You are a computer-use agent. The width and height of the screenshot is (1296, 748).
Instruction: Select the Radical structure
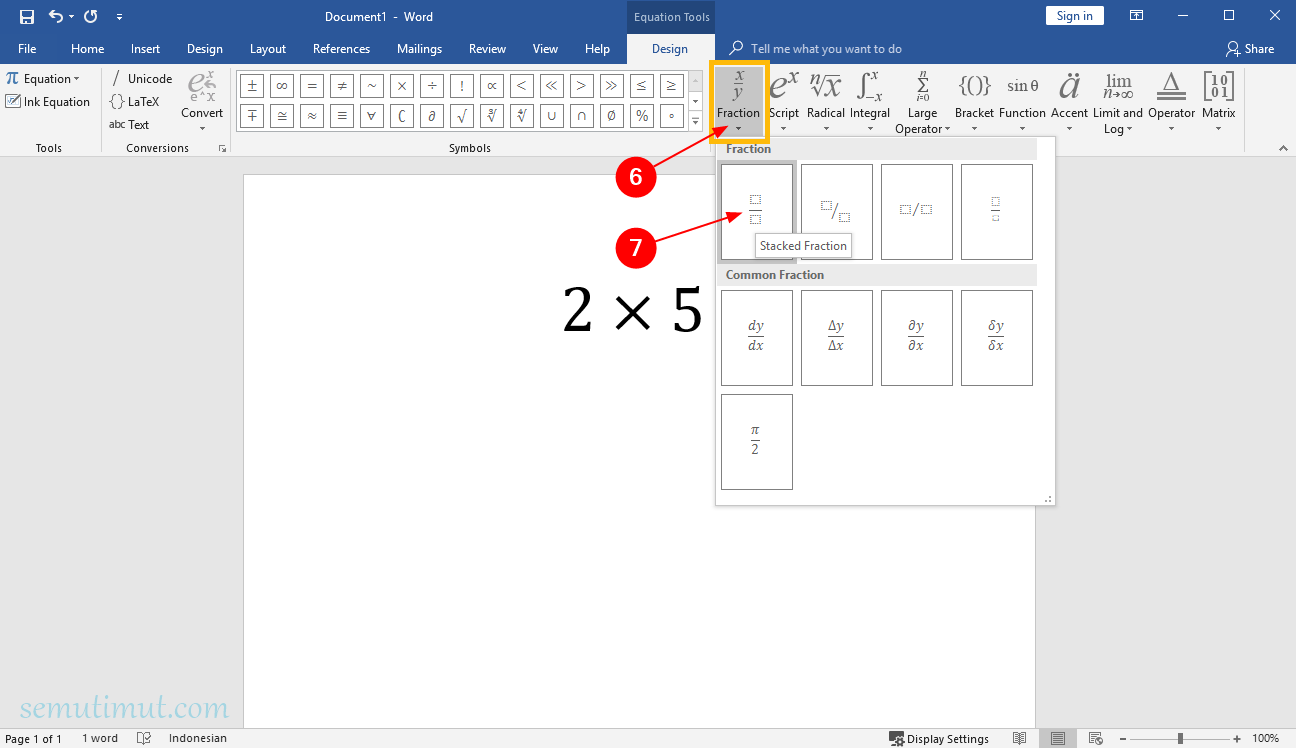tap(825, 95)
